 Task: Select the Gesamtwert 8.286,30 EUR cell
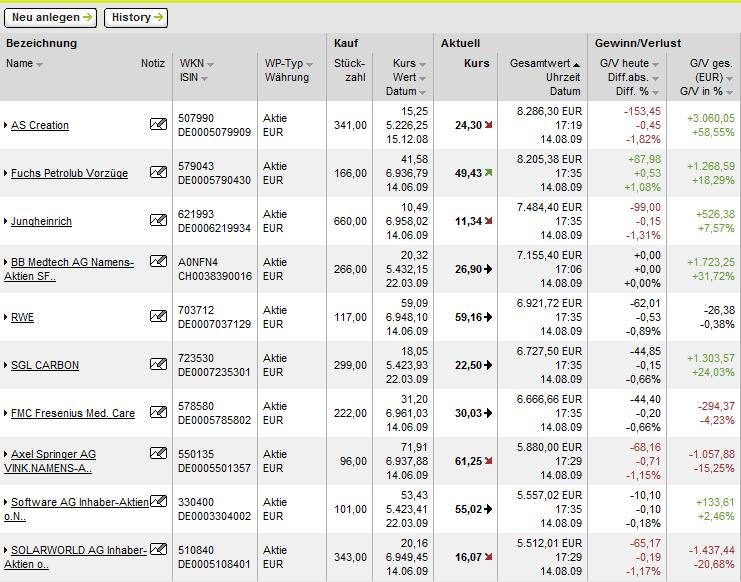tap(549, 111)
